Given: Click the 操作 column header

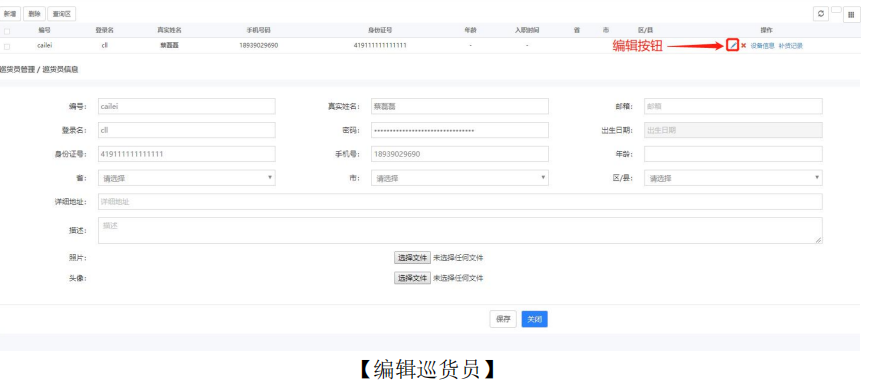Looking at the screenshot, I should pyautogui.click(x=766, y=30).
